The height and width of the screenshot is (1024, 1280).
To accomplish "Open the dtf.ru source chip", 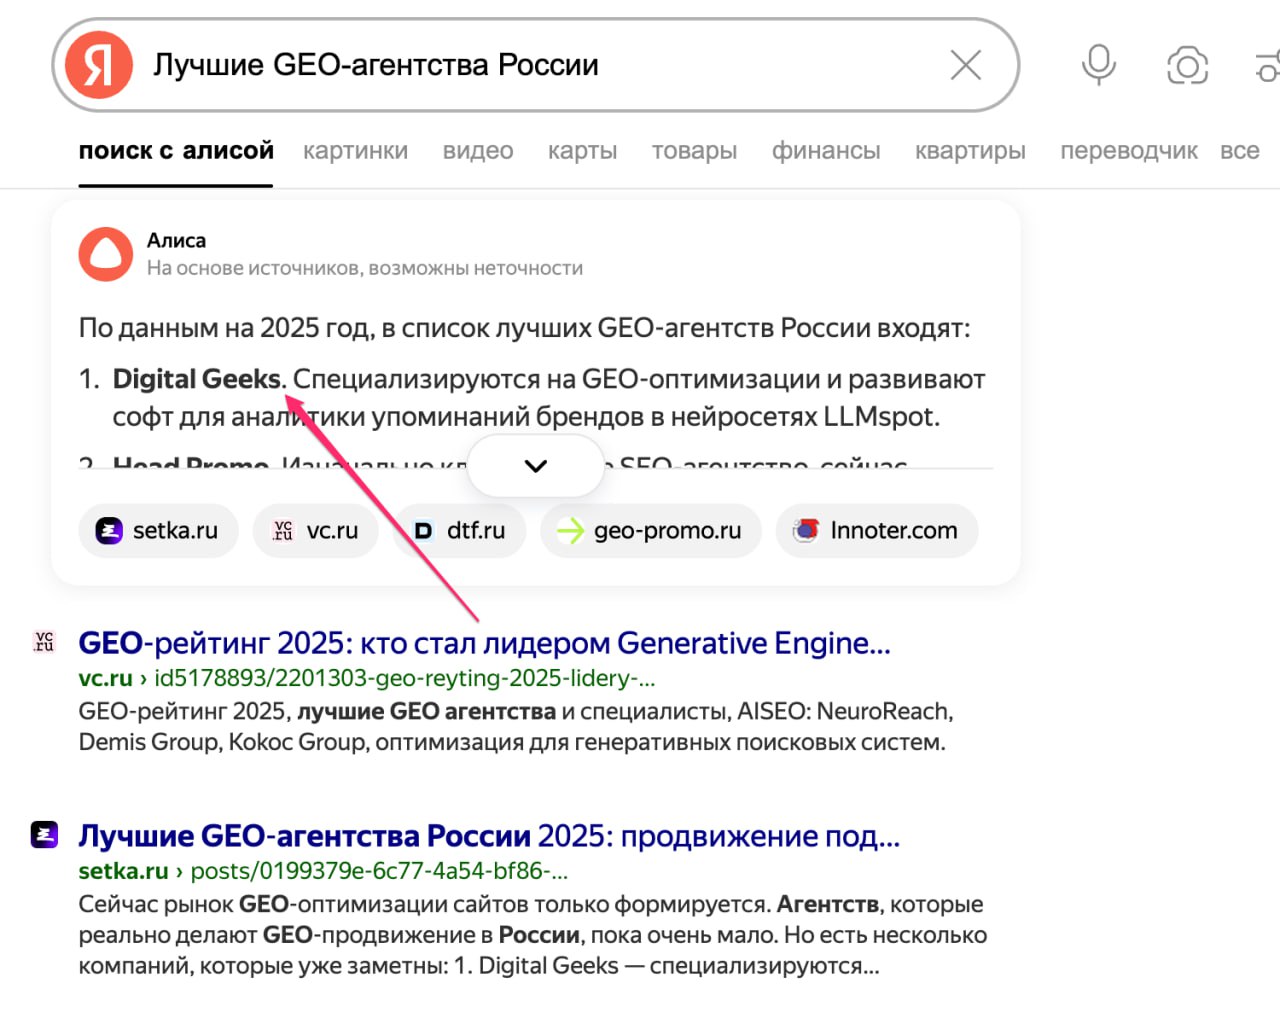I will 460,531.
